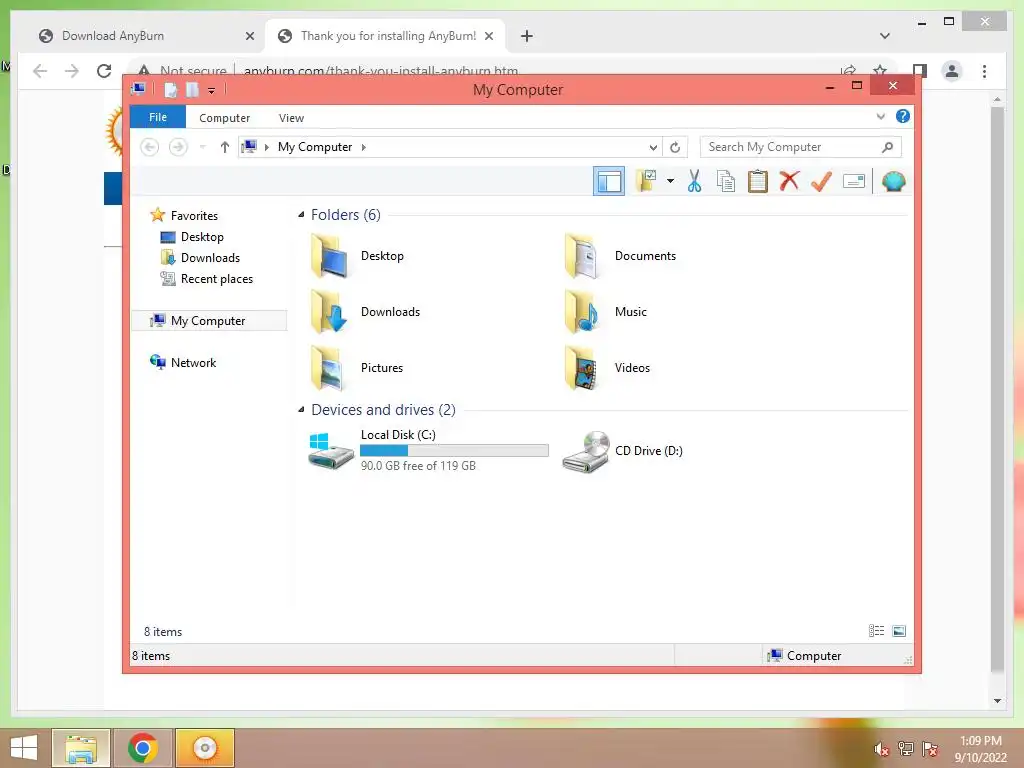Click the muted volume tray icon
Screen dimensions: 1024x768
pyautogui.click(x=881, y=749)
